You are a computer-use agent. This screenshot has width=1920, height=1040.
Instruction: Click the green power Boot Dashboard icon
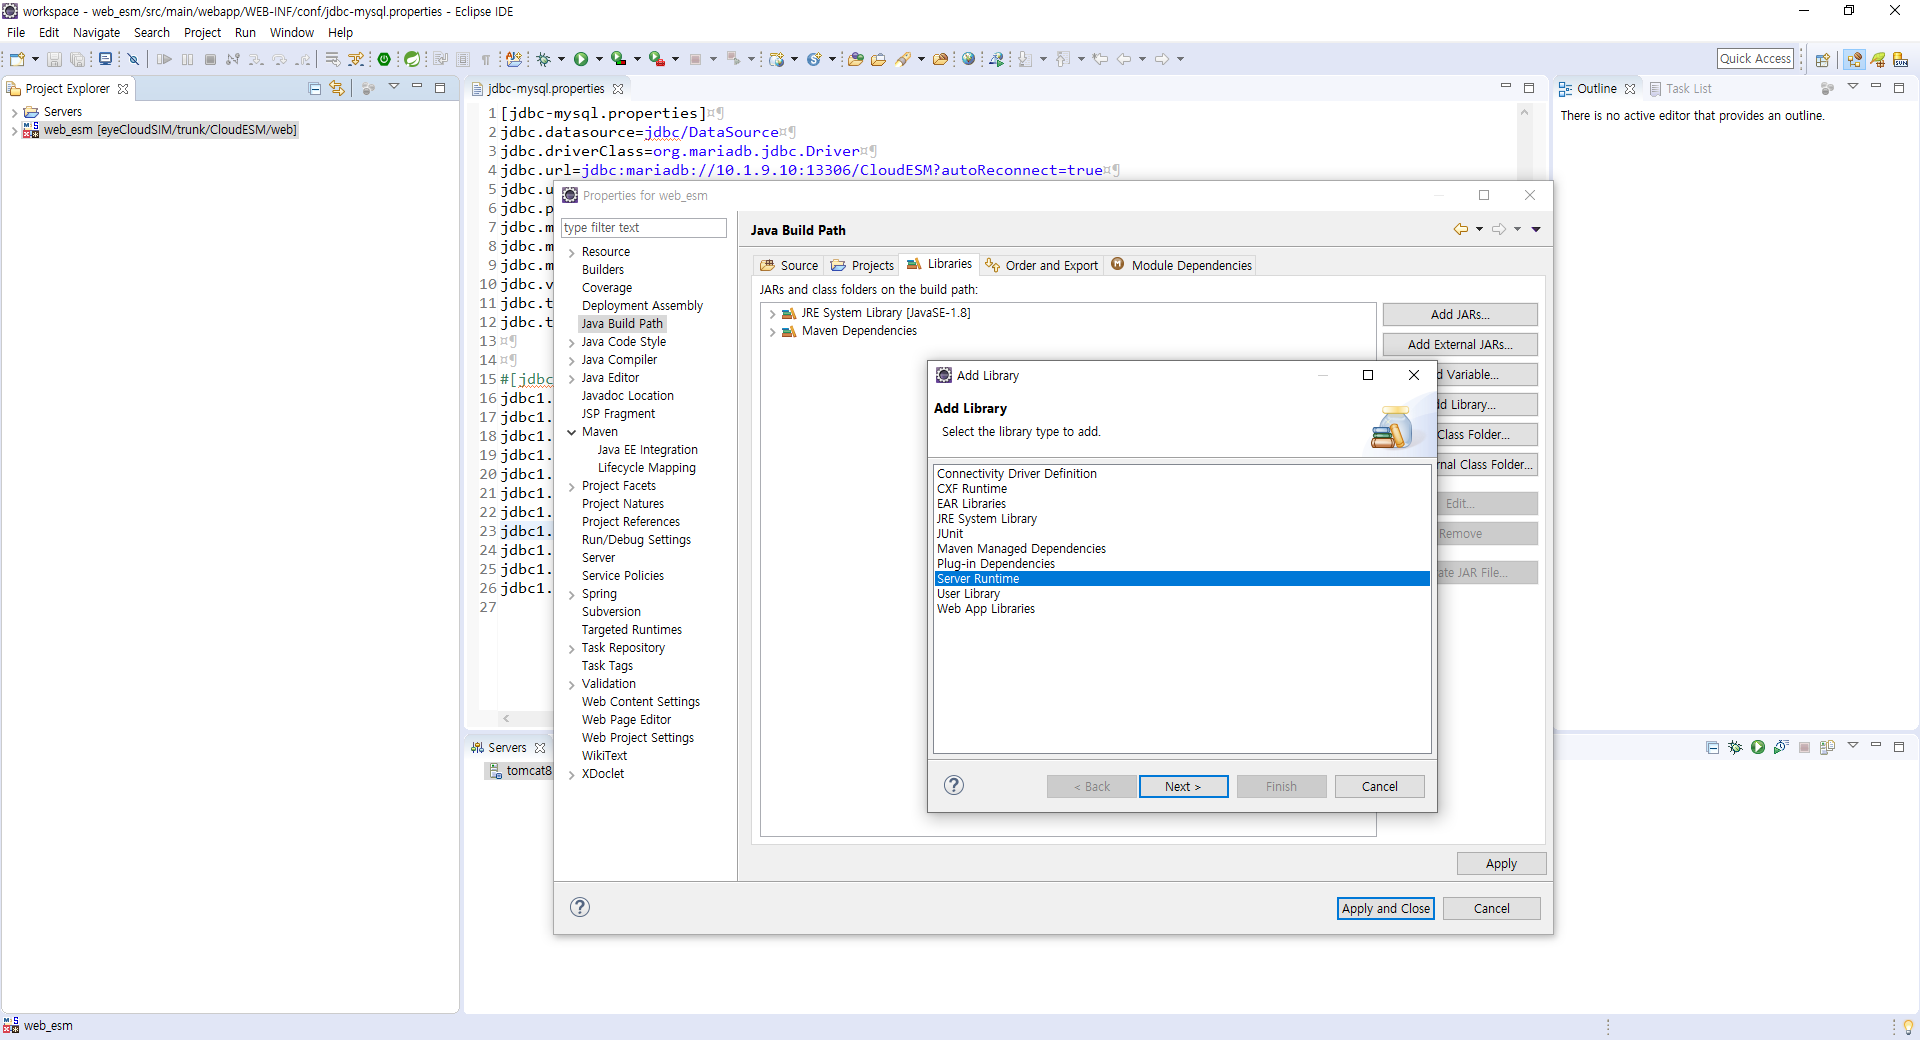point(384,59)
